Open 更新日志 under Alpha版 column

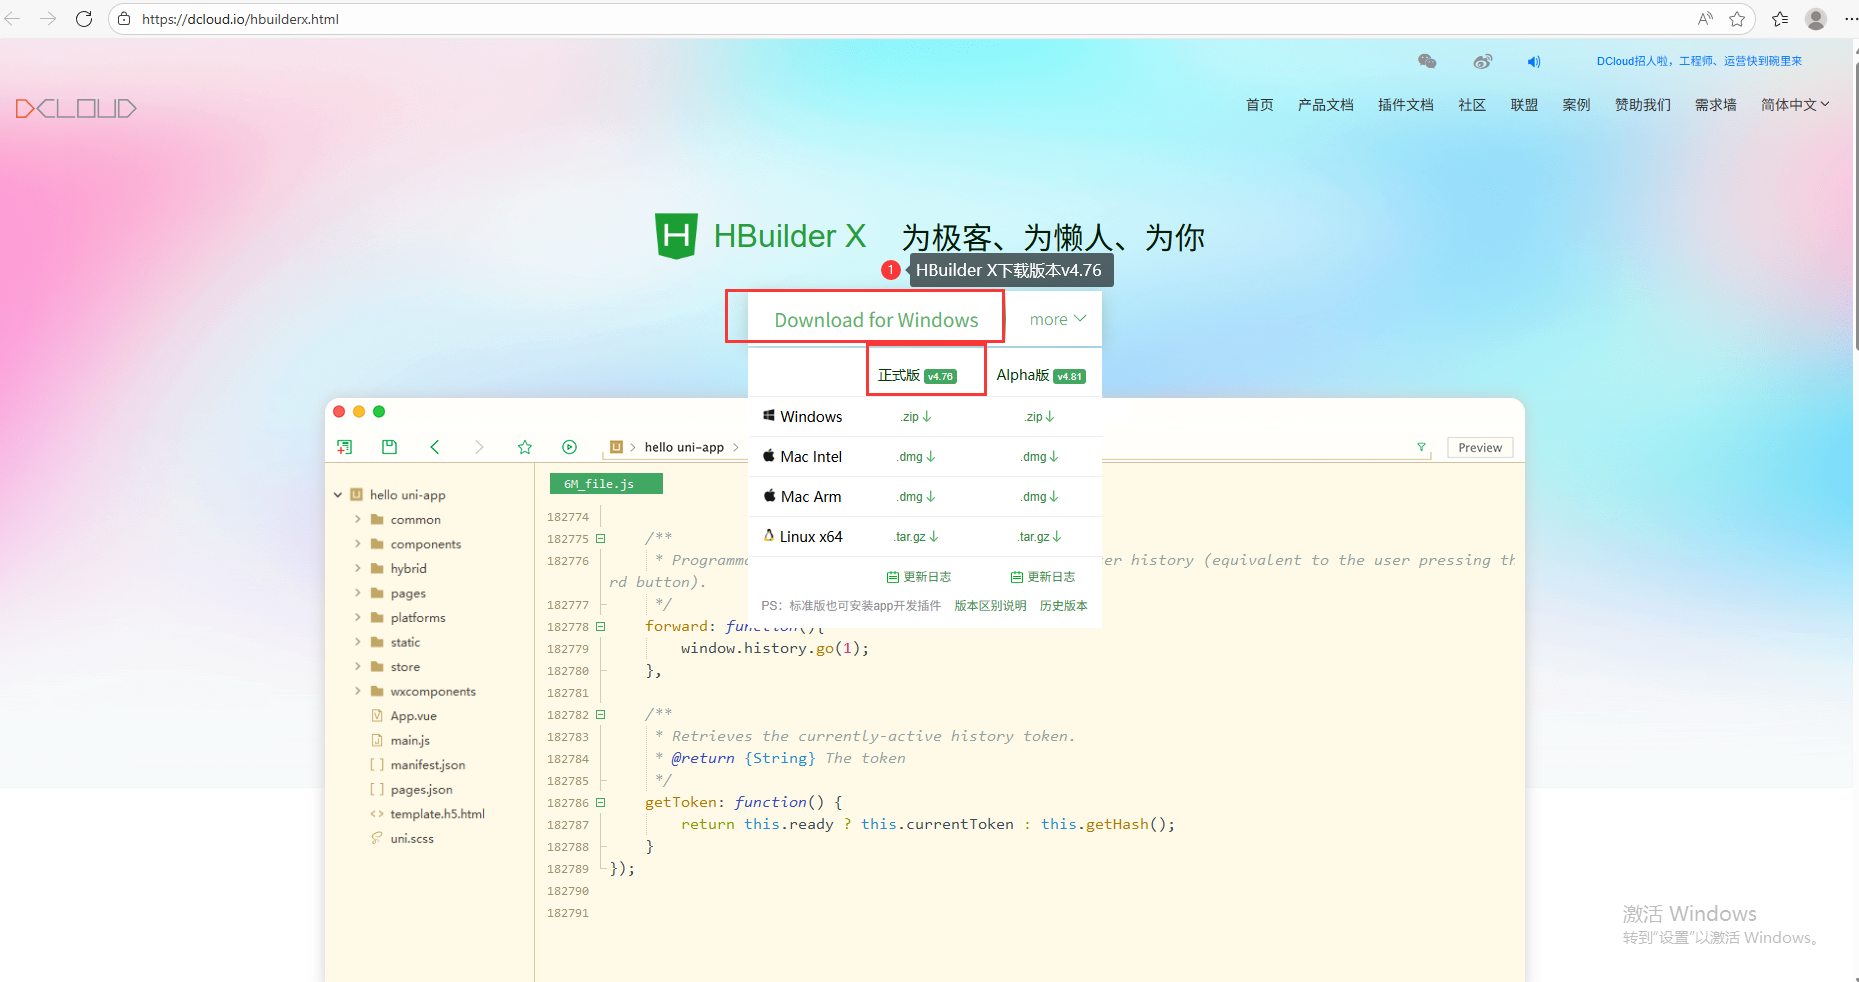(x=1043, y=577)
